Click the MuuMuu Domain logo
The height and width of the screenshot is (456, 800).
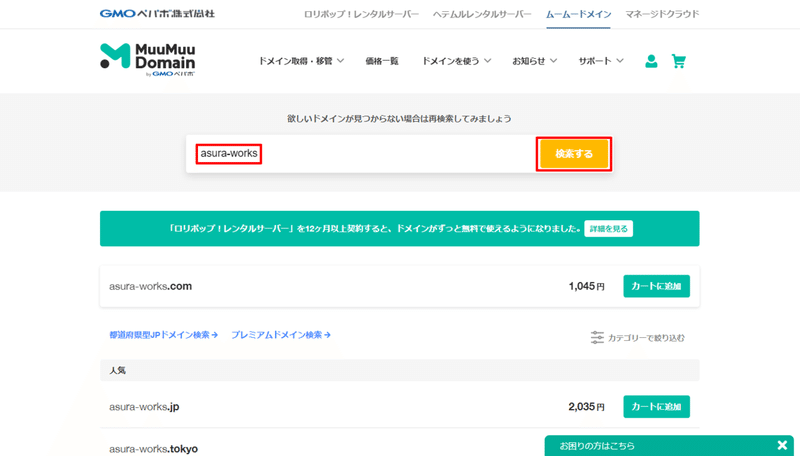click(147, 60)
